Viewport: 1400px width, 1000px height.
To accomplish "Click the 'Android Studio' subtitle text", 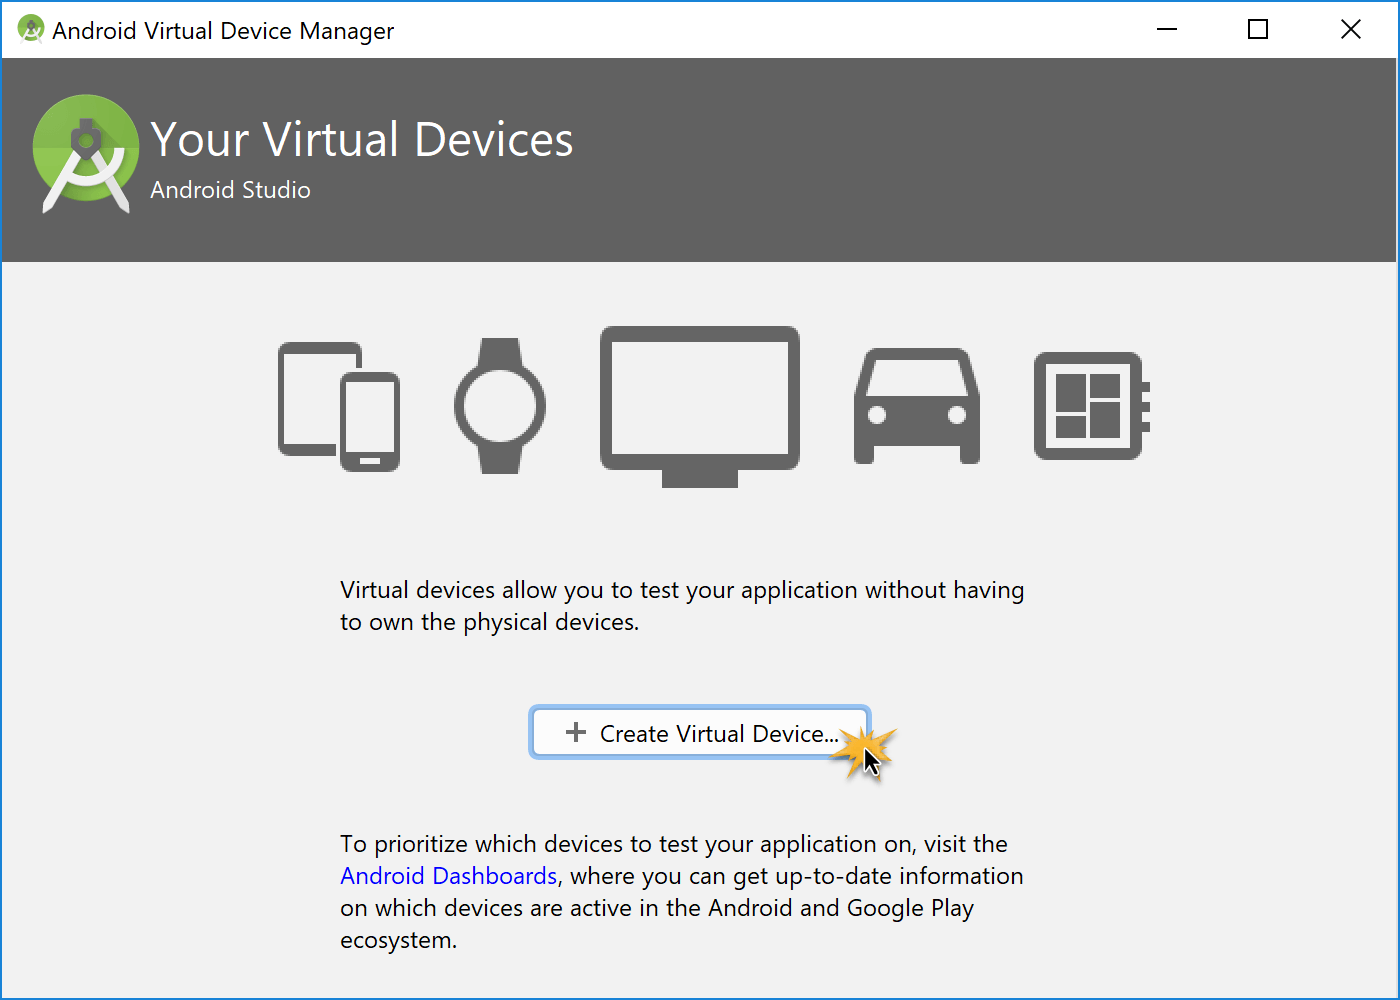I will click(x=230, y=190).
